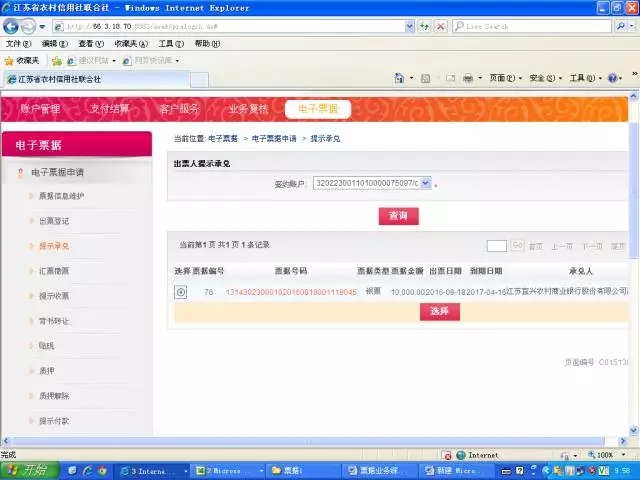640x480 pixels.
Task: Open the 工具(T) menu in menu bar
Action: (169, 44)
